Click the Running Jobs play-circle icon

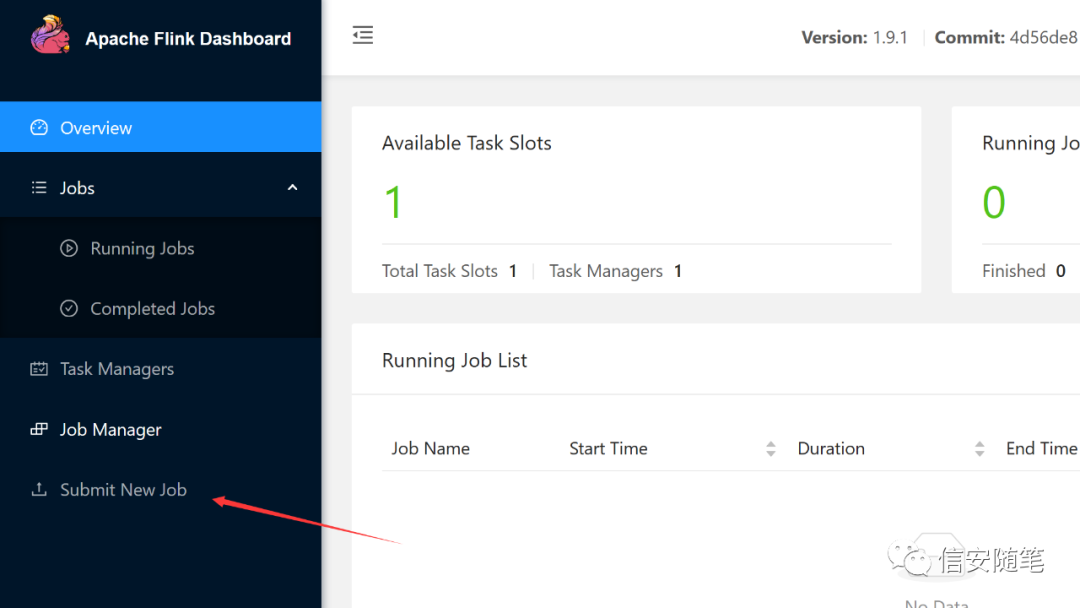pos(69,248)
